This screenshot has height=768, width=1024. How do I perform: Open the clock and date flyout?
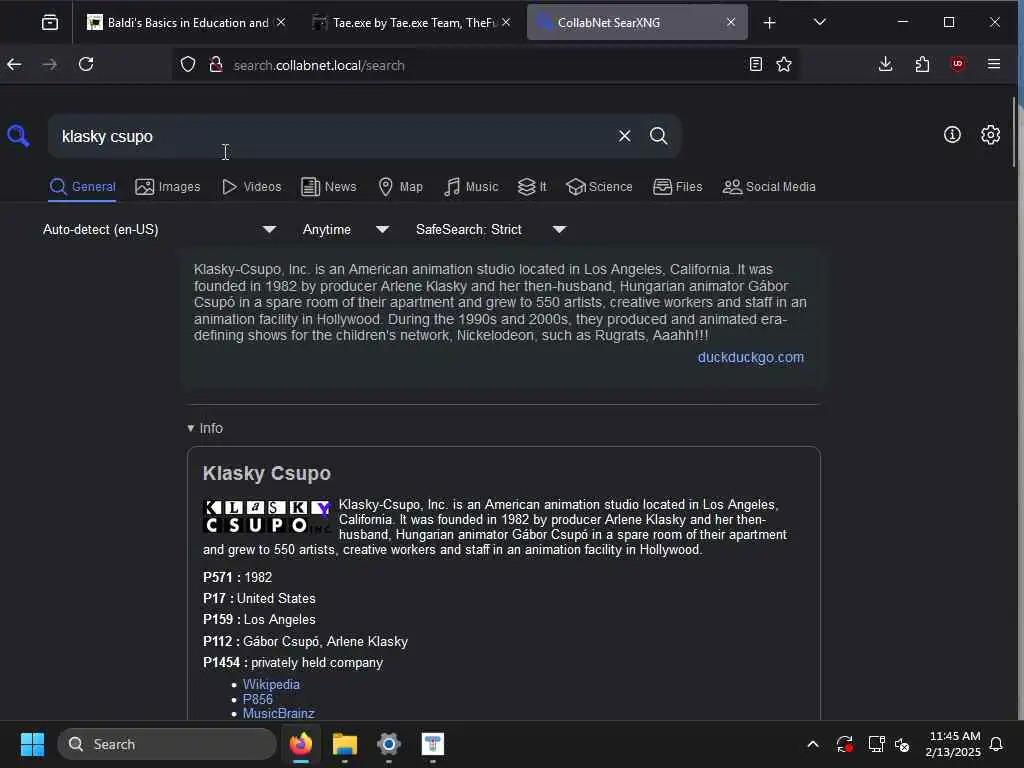tap(953, 744)
